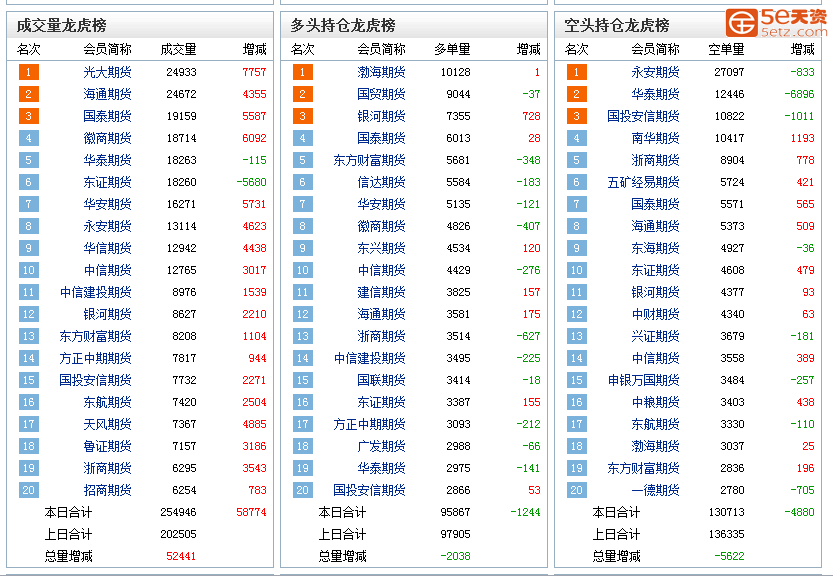Click 方正中期期货 in 成交量龙虎榜 table
This screenshot has width=833, height=576.
(96, 358)
